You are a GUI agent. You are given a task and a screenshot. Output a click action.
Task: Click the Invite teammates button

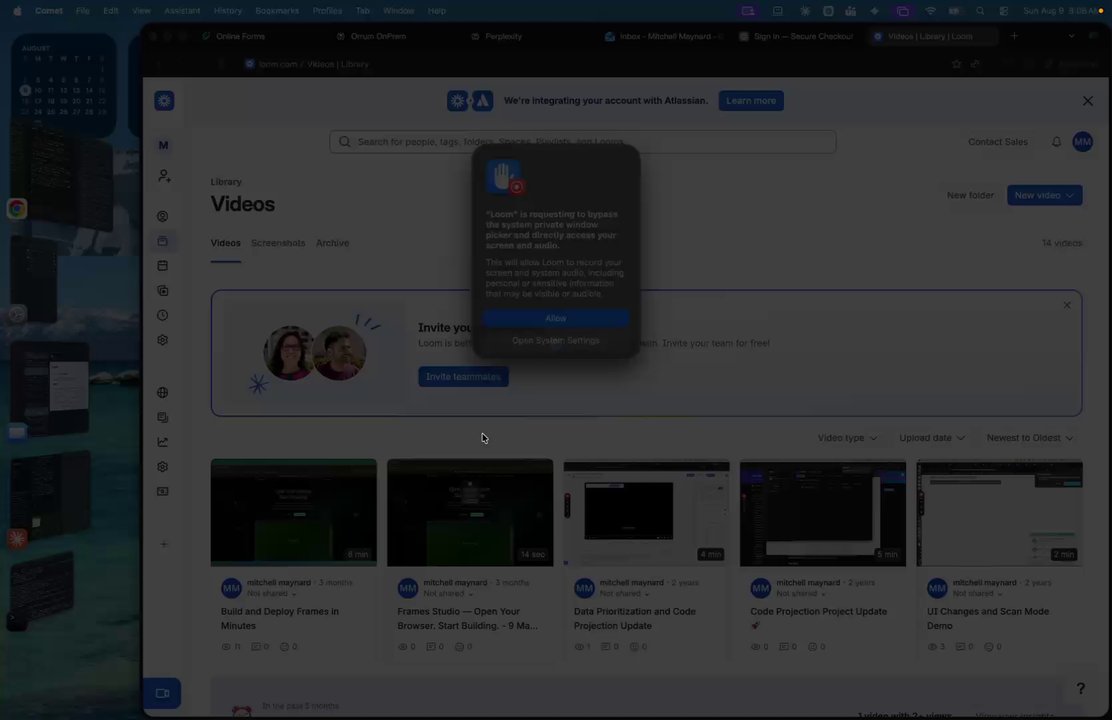pyautogui.click(x=463, y=377)
